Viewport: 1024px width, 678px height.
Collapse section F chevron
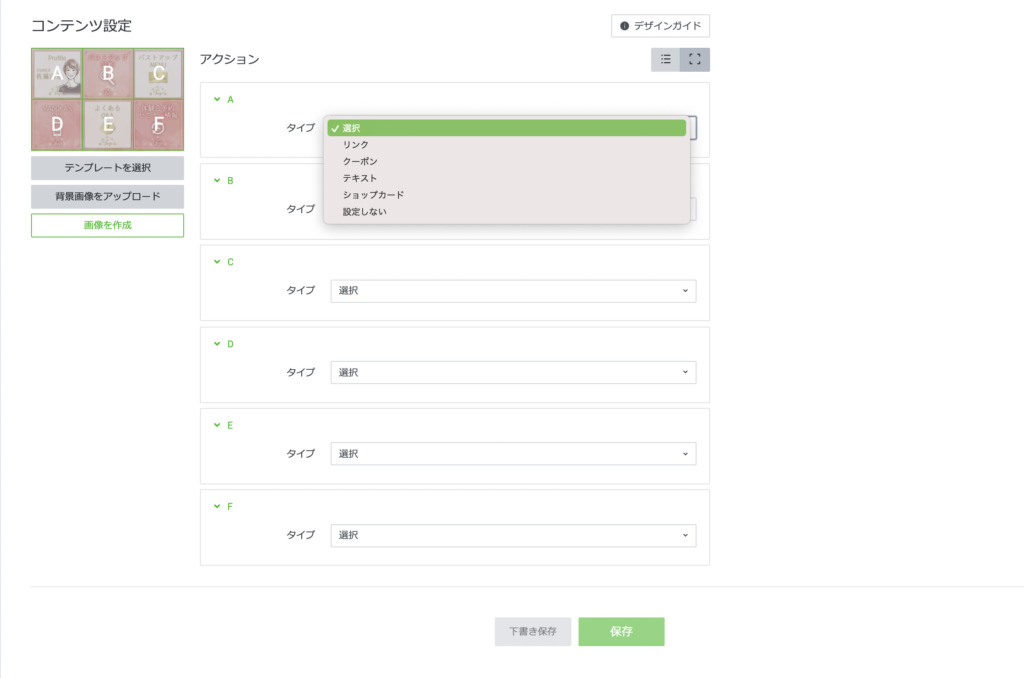[217, 506]
